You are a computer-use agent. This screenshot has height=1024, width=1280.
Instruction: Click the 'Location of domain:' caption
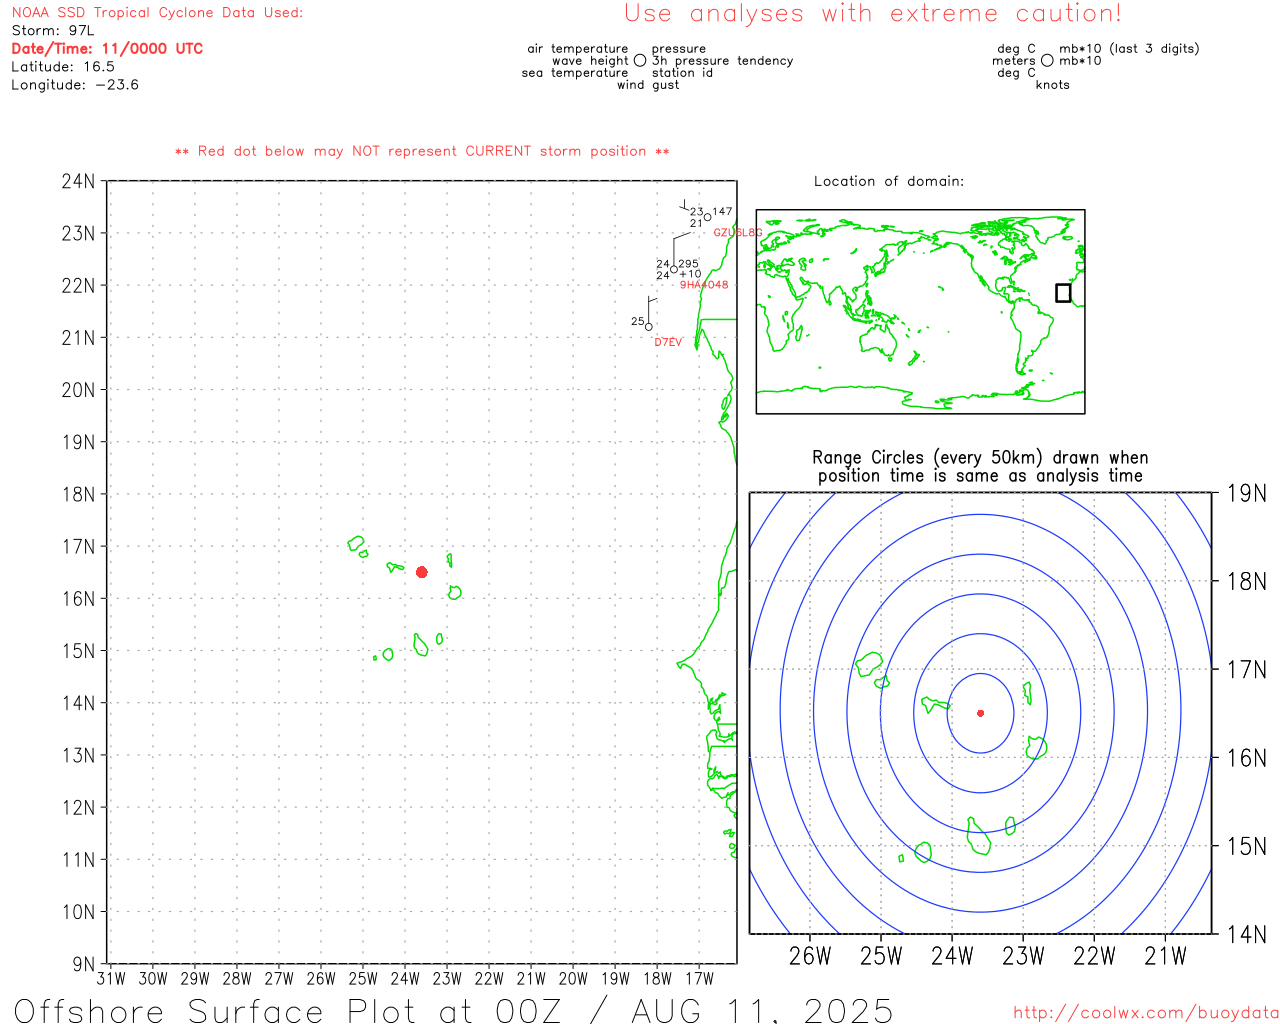pos(889,181)
